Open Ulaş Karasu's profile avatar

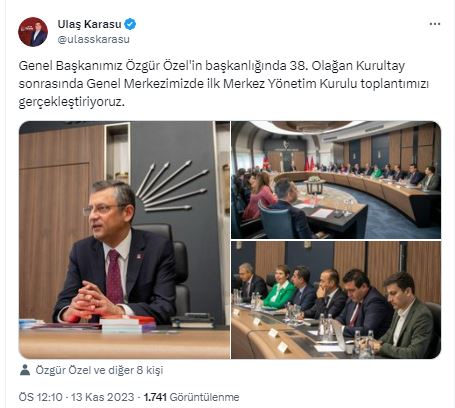[x=33, y=32]
